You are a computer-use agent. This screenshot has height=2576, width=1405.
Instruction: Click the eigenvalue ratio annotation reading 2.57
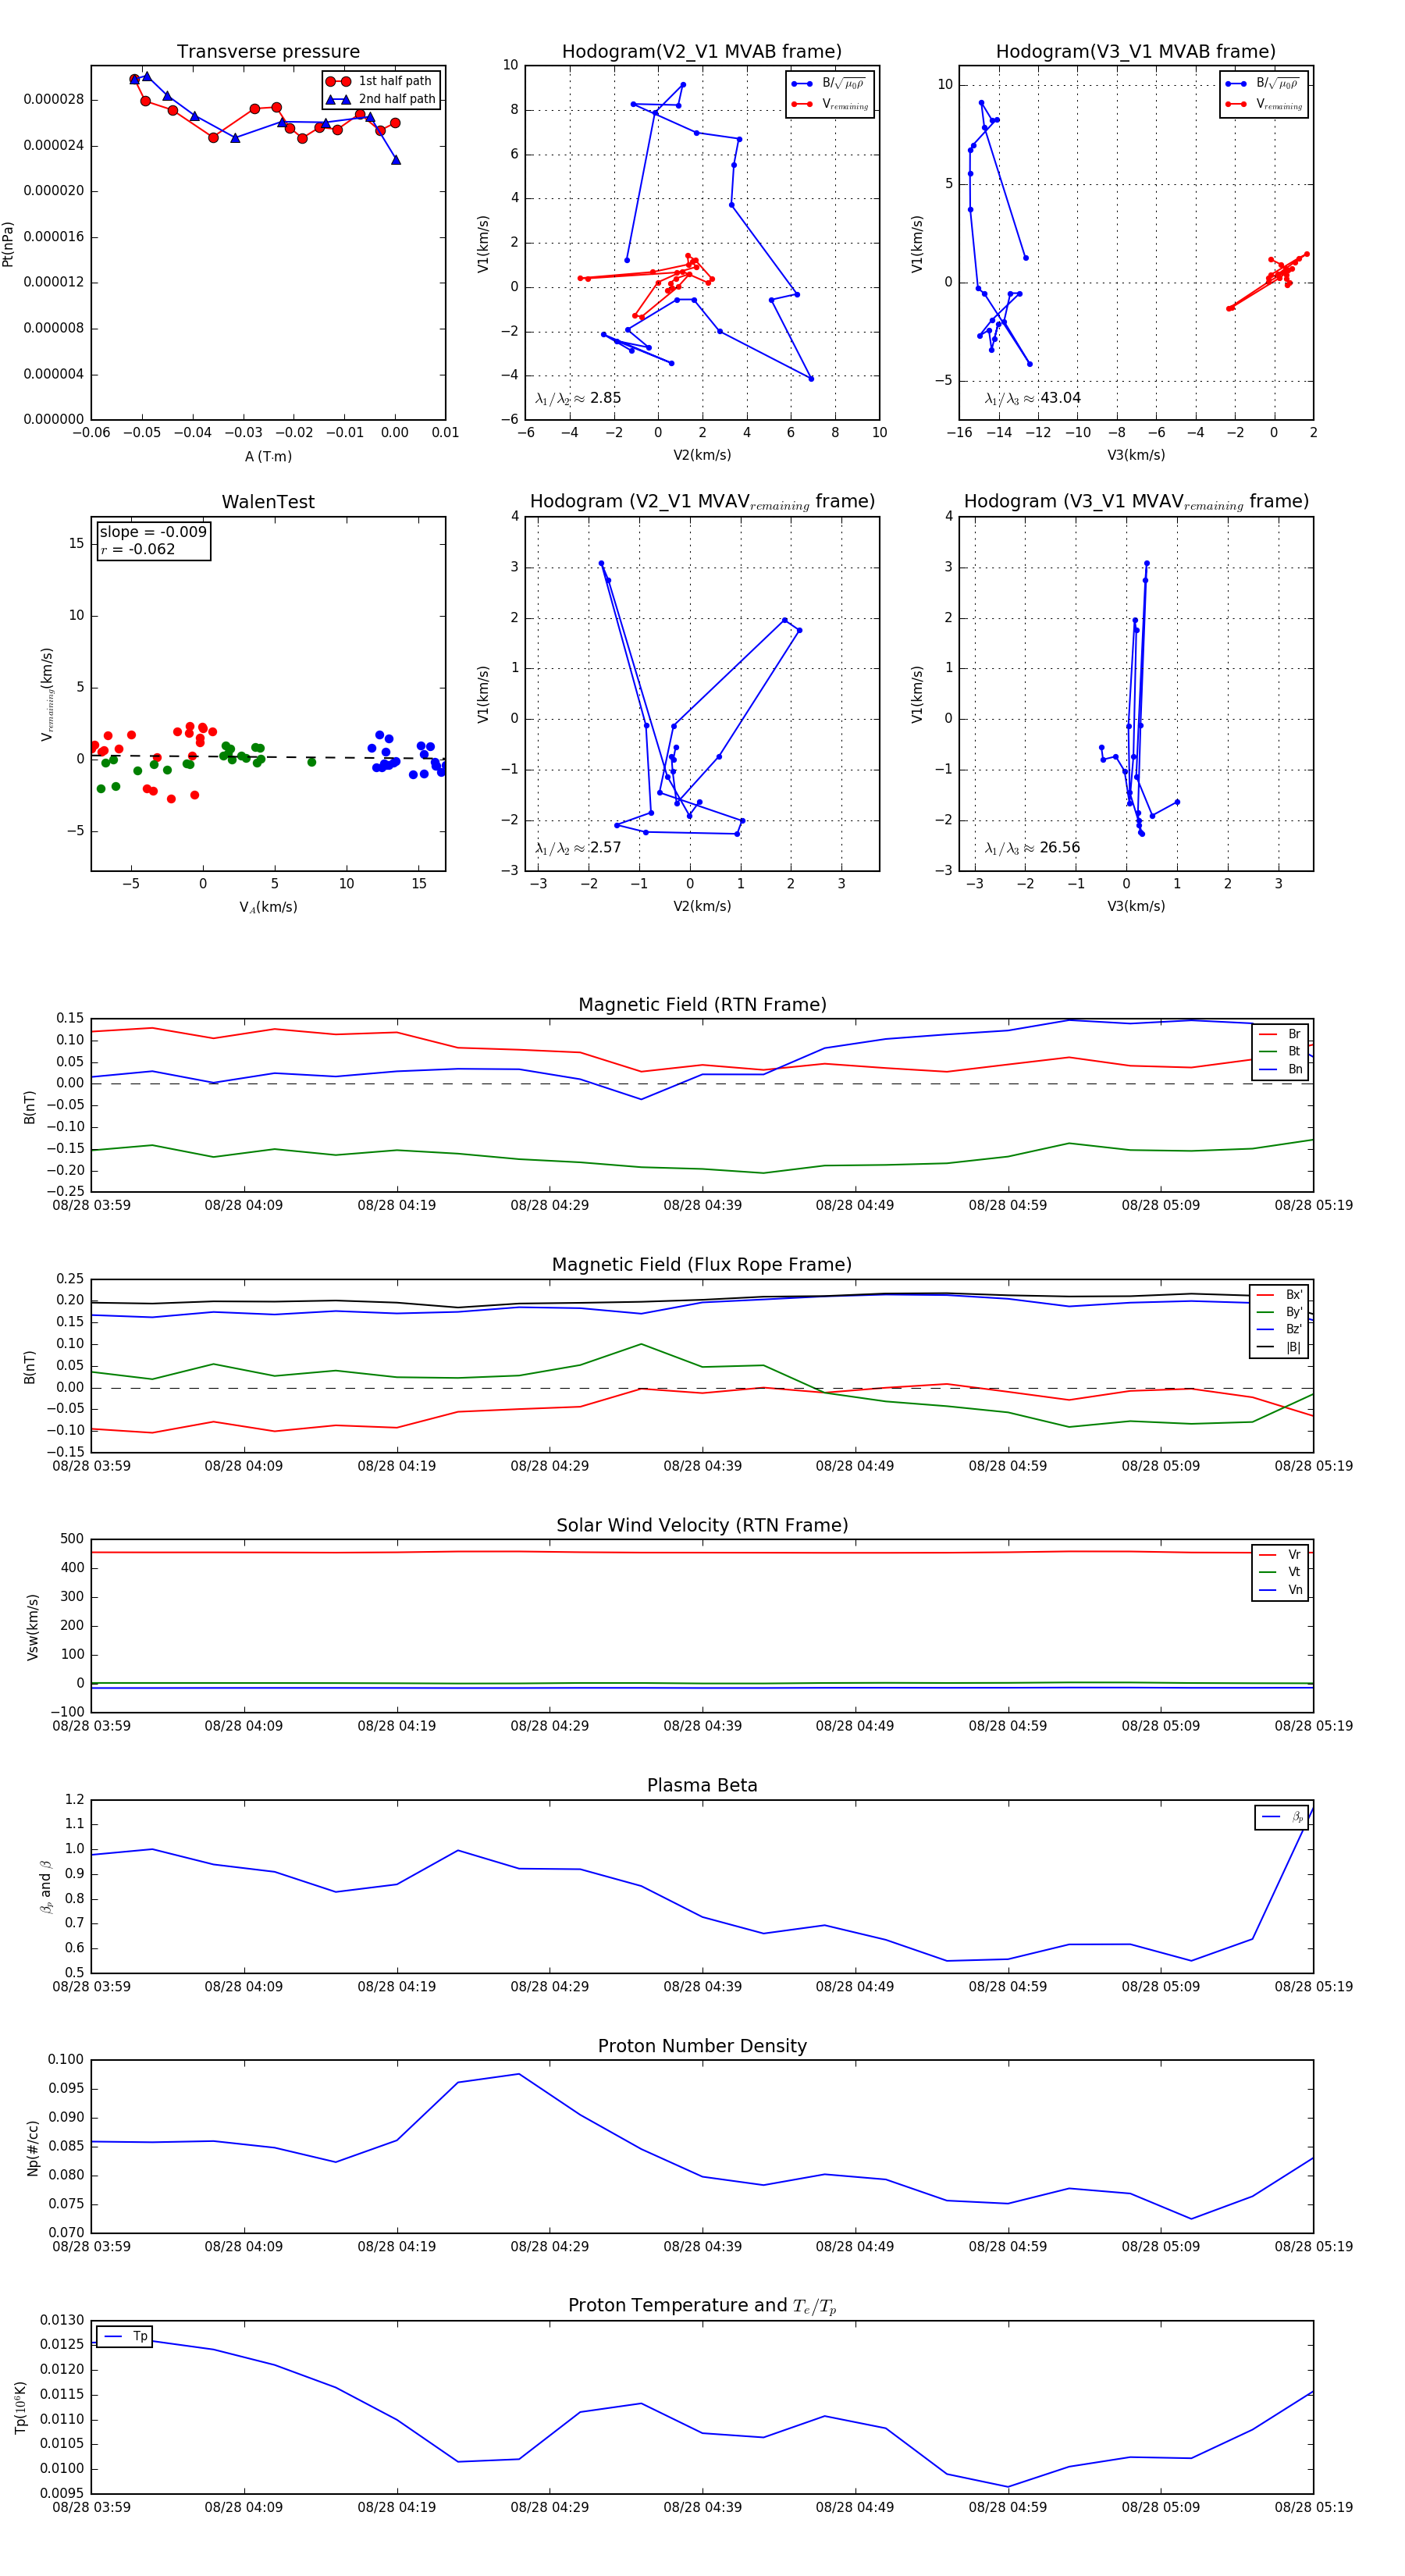[578, 848]
